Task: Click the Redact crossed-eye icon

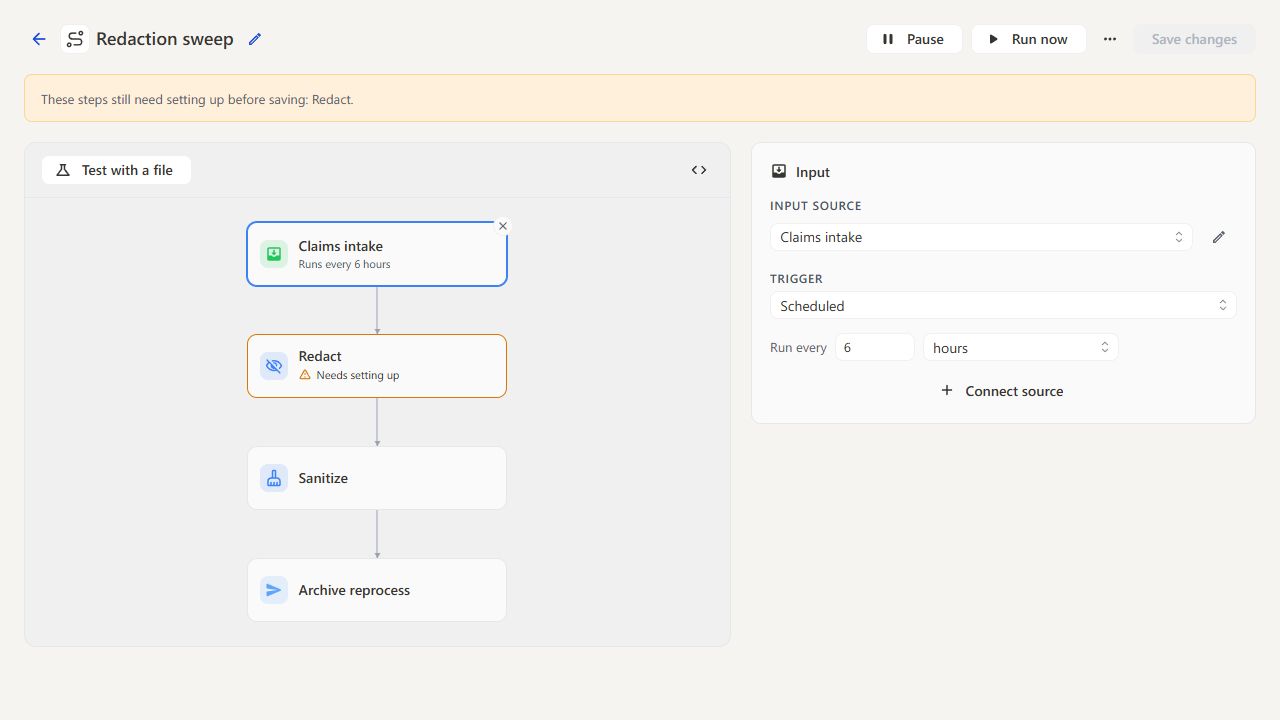Action: [x=274, y=366]
